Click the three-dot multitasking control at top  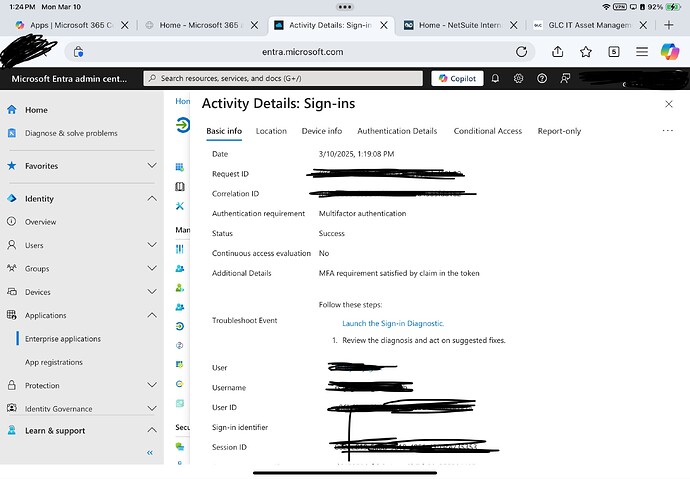345,7
